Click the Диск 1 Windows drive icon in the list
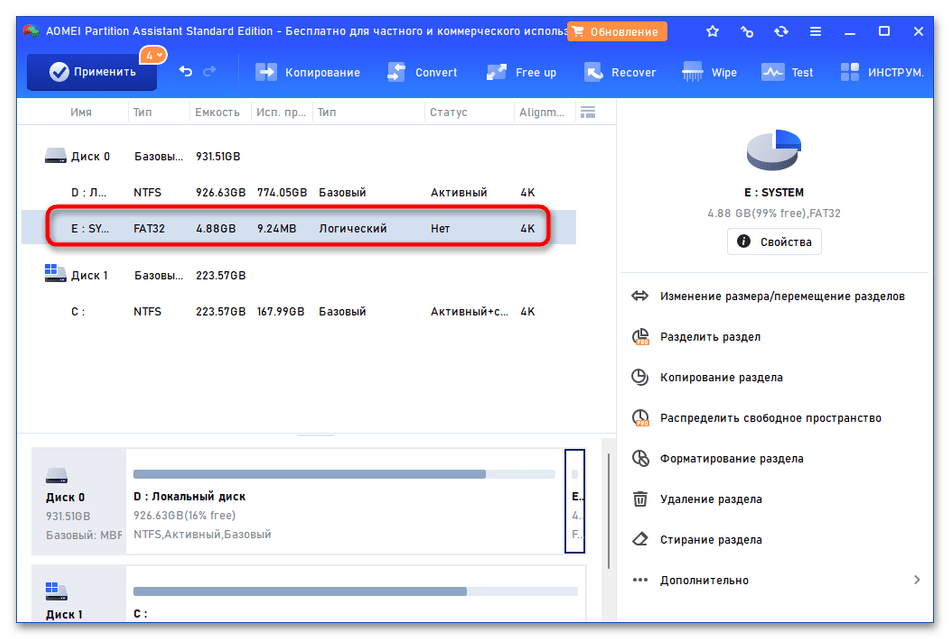 55,273
